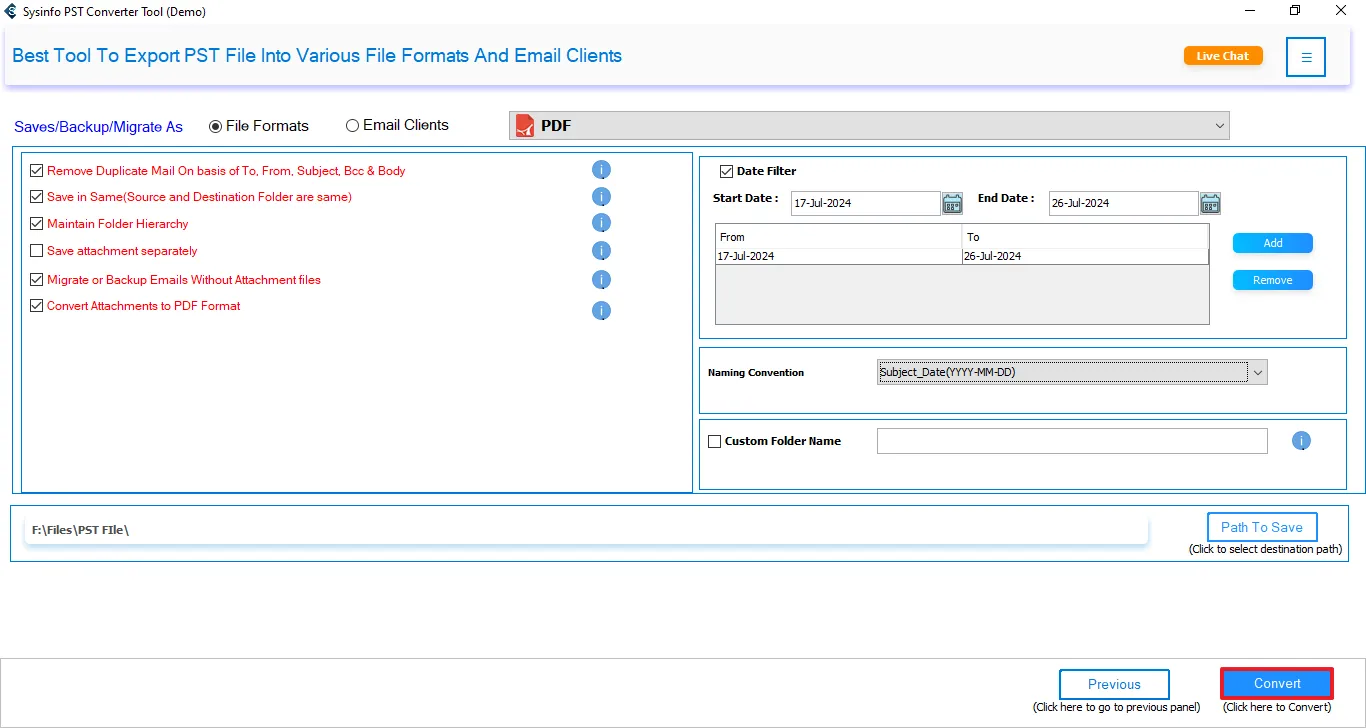Click the Live Chat button

click(x=1222, y=56)
